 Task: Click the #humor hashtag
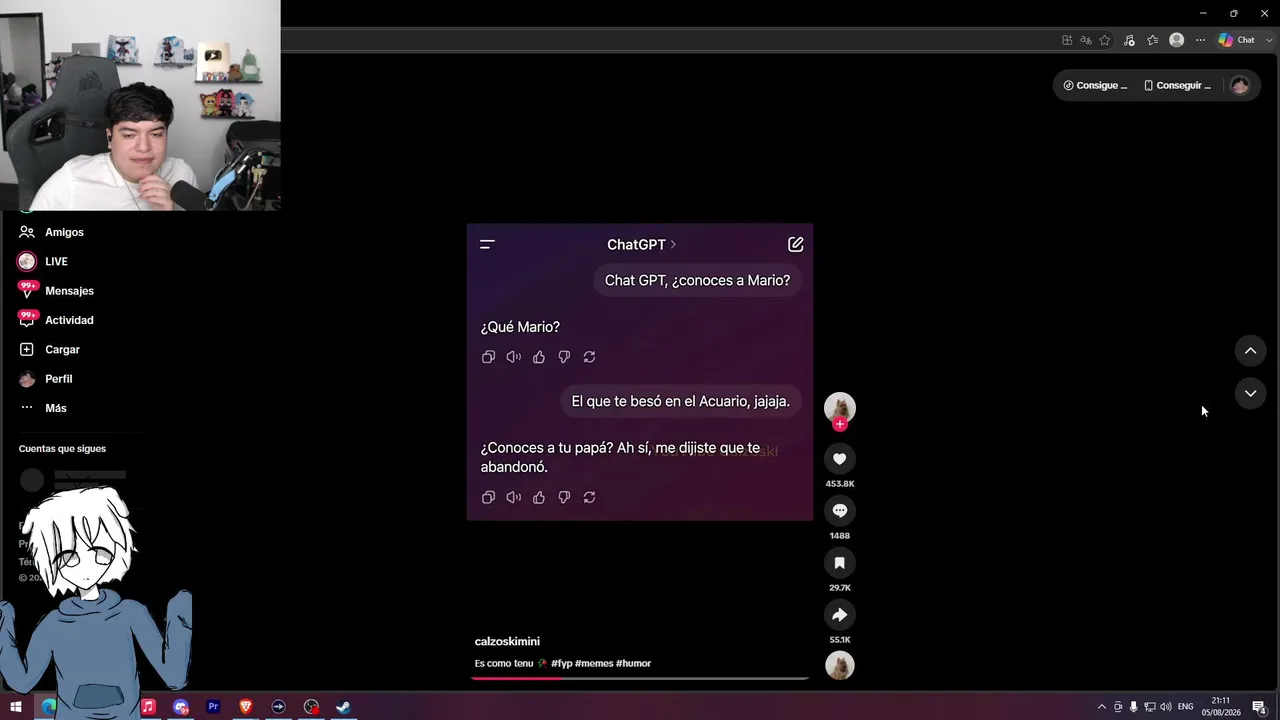[x=633, y=664]
